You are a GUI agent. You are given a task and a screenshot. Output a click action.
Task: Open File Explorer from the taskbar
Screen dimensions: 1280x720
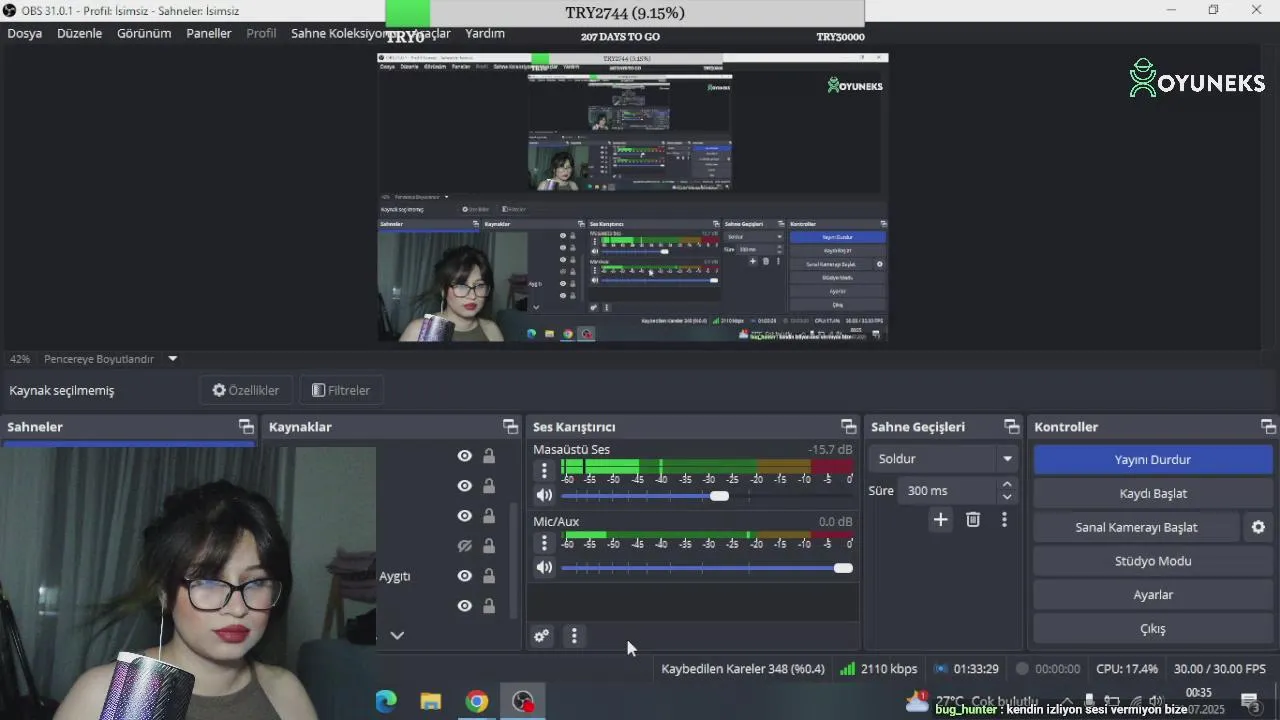(x=431, y=702)
